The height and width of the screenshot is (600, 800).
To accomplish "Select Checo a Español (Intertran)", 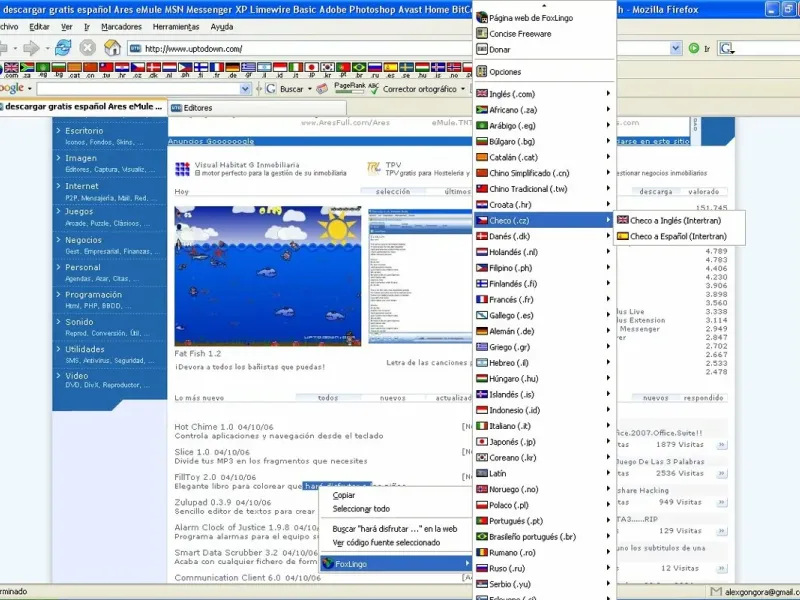I will click(679, 236).
